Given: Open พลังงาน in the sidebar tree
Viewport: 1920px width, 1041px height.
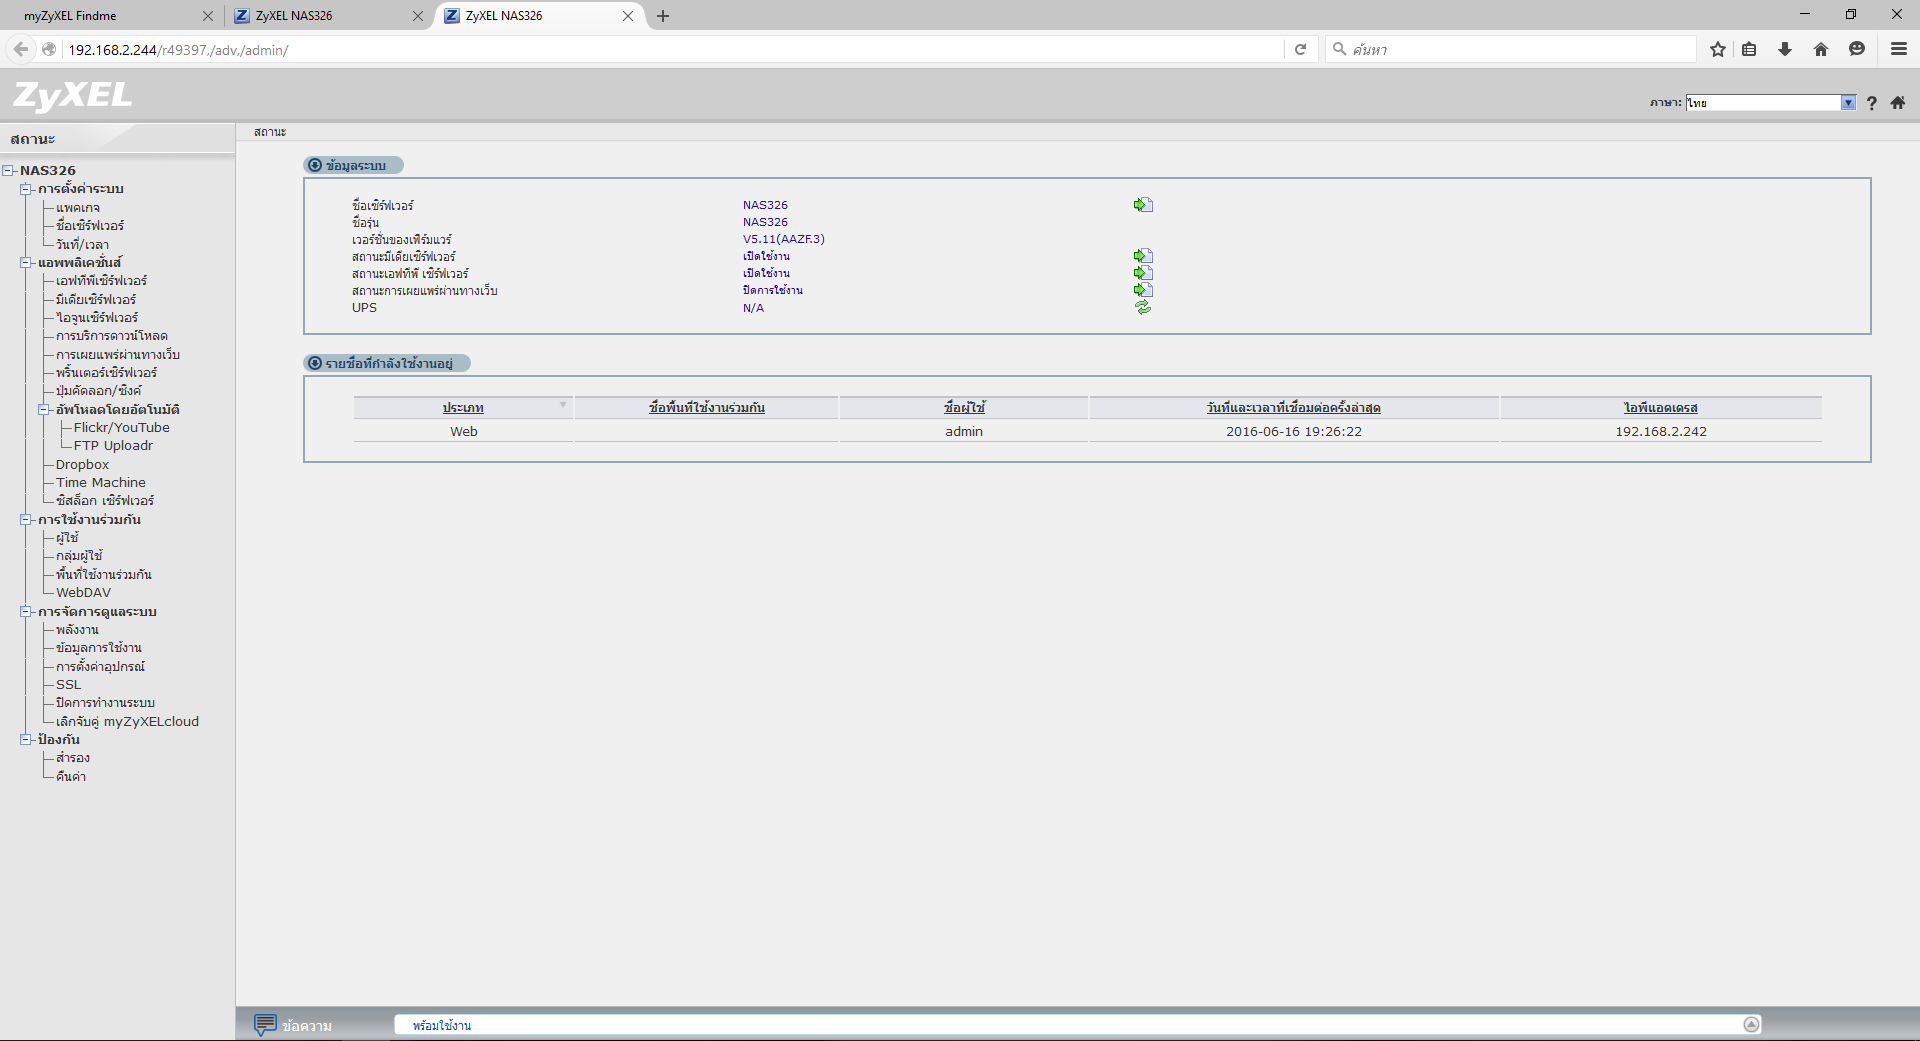Looking at the screenshot, I should [77, 630].
